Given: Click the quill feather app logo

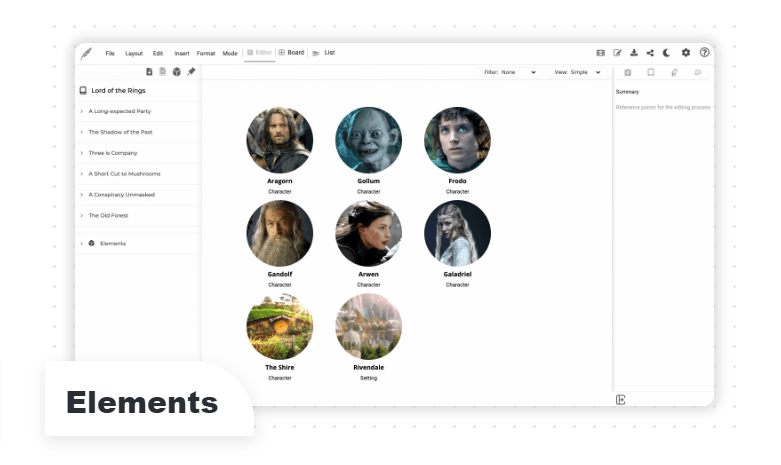Looking at the screenshot, I should click(x=86, y=53).
